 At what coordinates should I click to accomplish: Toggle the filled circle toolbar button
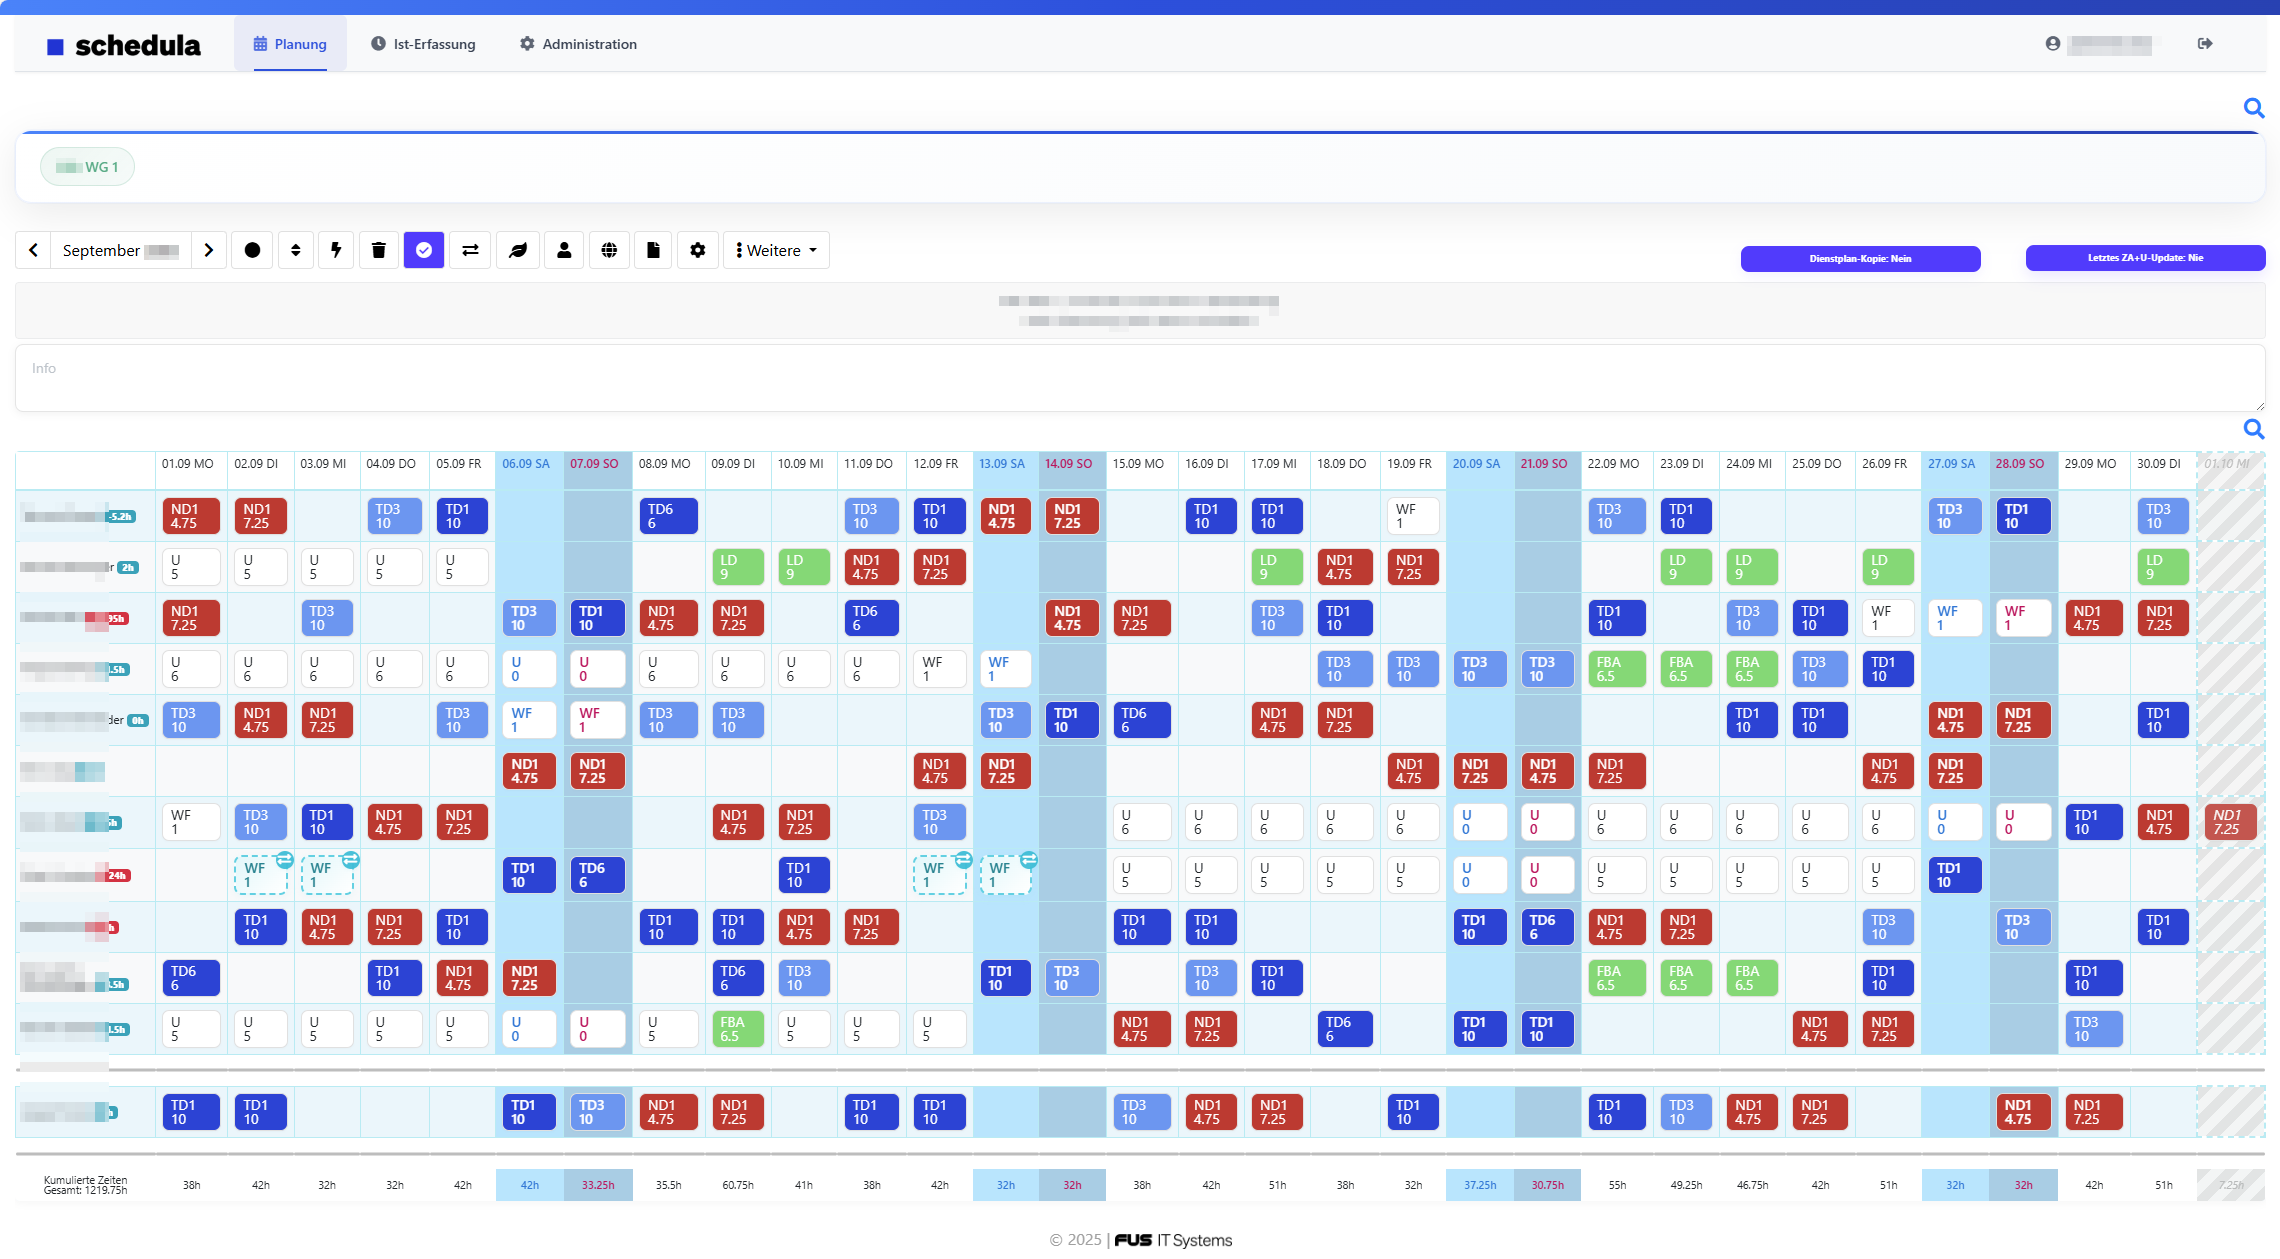(252, 250)
